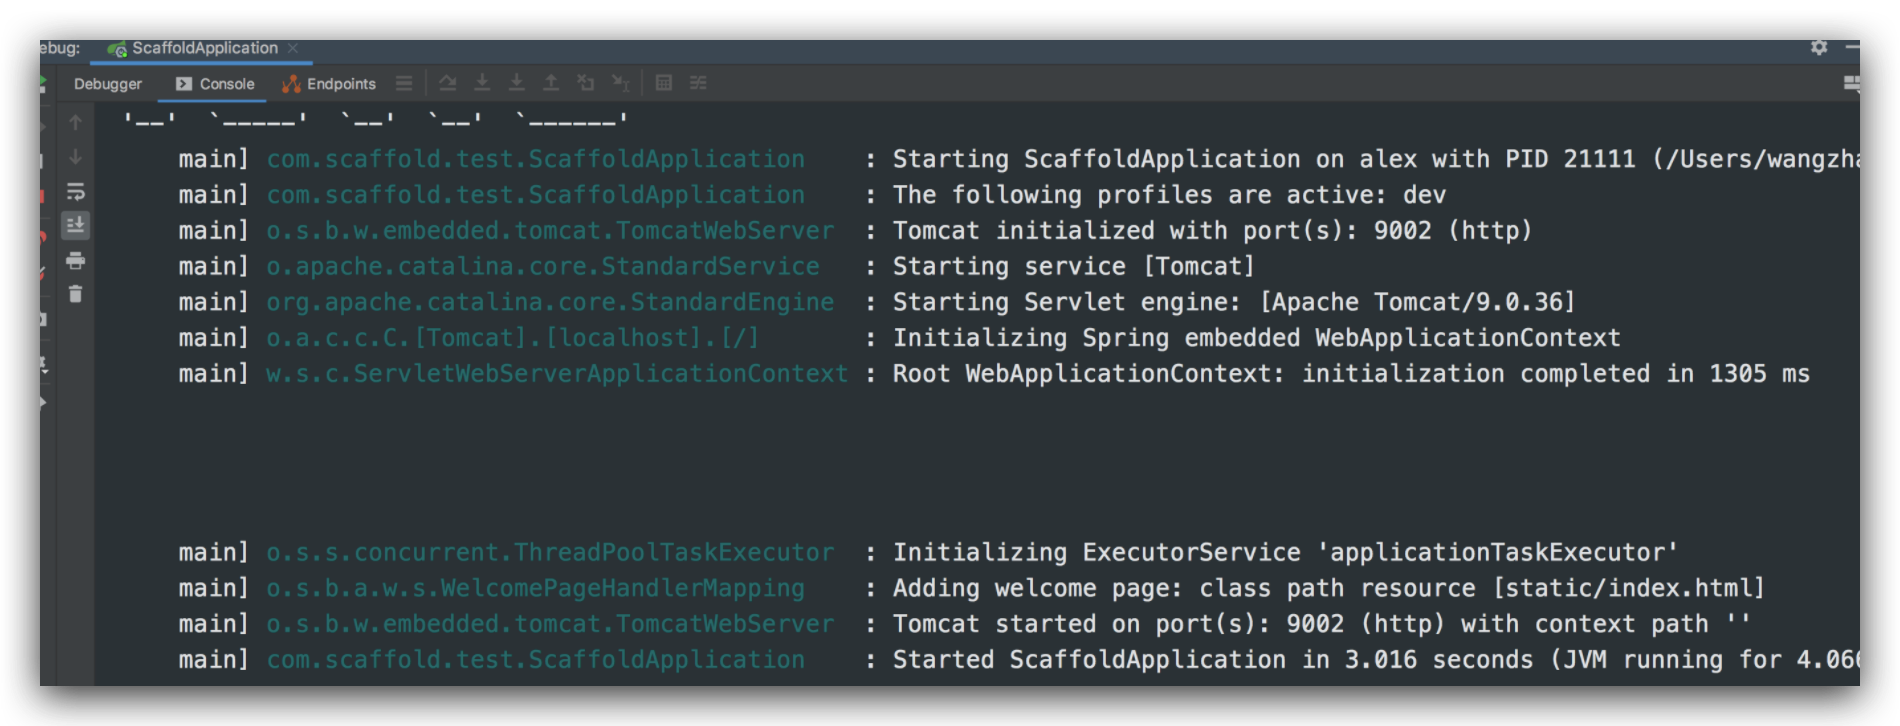1900x726 pixels.
Task: Click logger name on the 'Tomcat initialized' line
Action: pyautogui.click(x=550, y=231)
